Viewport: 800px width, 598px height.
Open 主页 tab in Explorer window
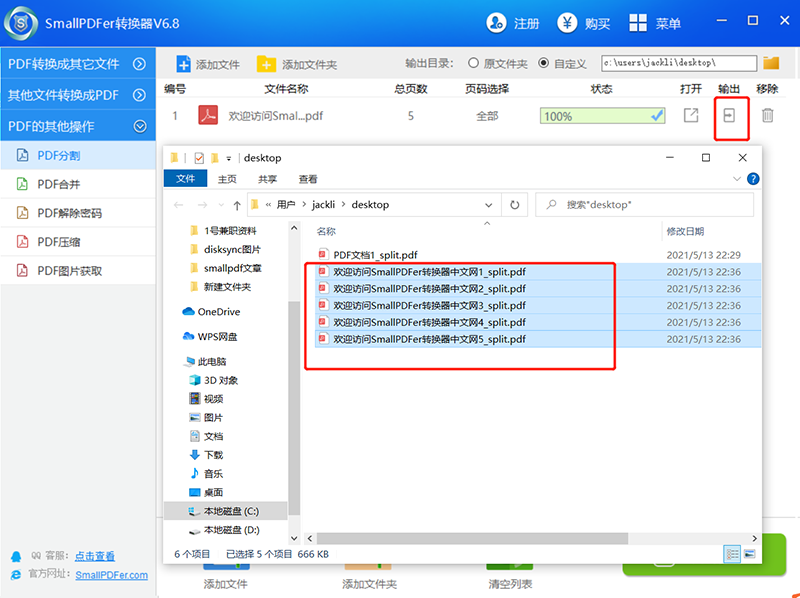pyautogui.click(x=227, y=179)
